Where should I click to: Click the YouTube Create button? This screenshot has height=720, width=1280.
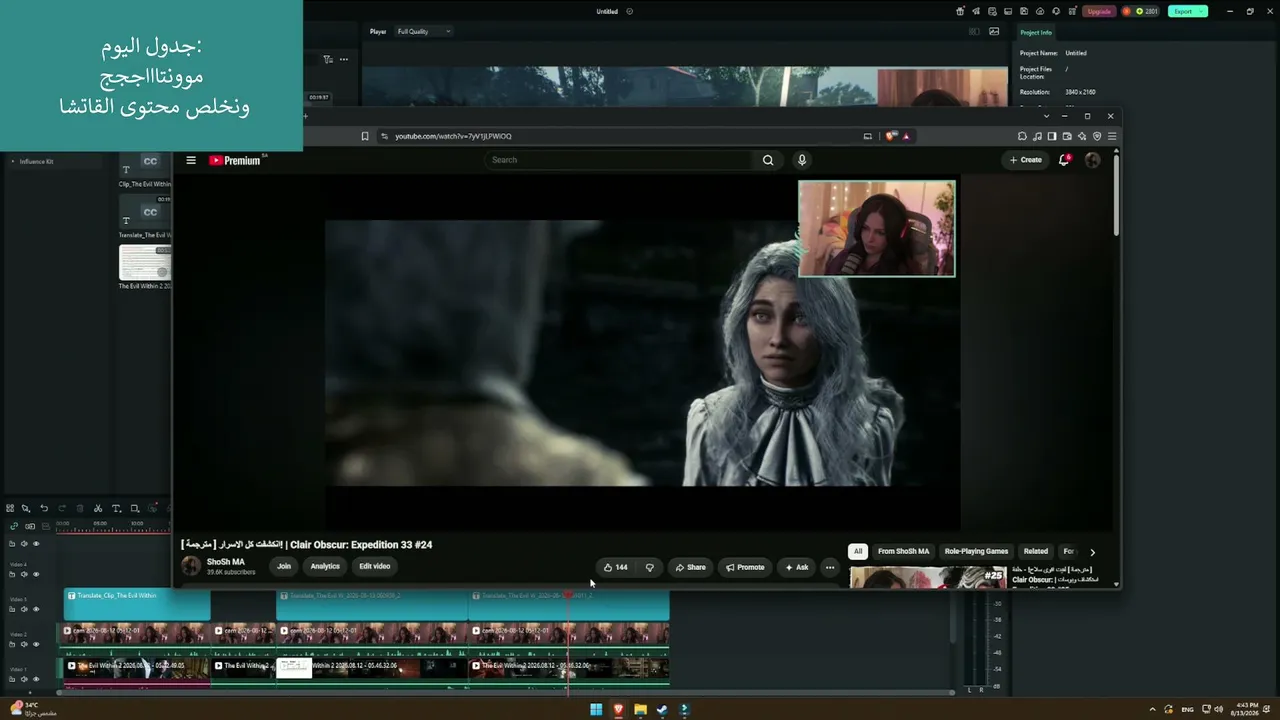click(1026, 160)
